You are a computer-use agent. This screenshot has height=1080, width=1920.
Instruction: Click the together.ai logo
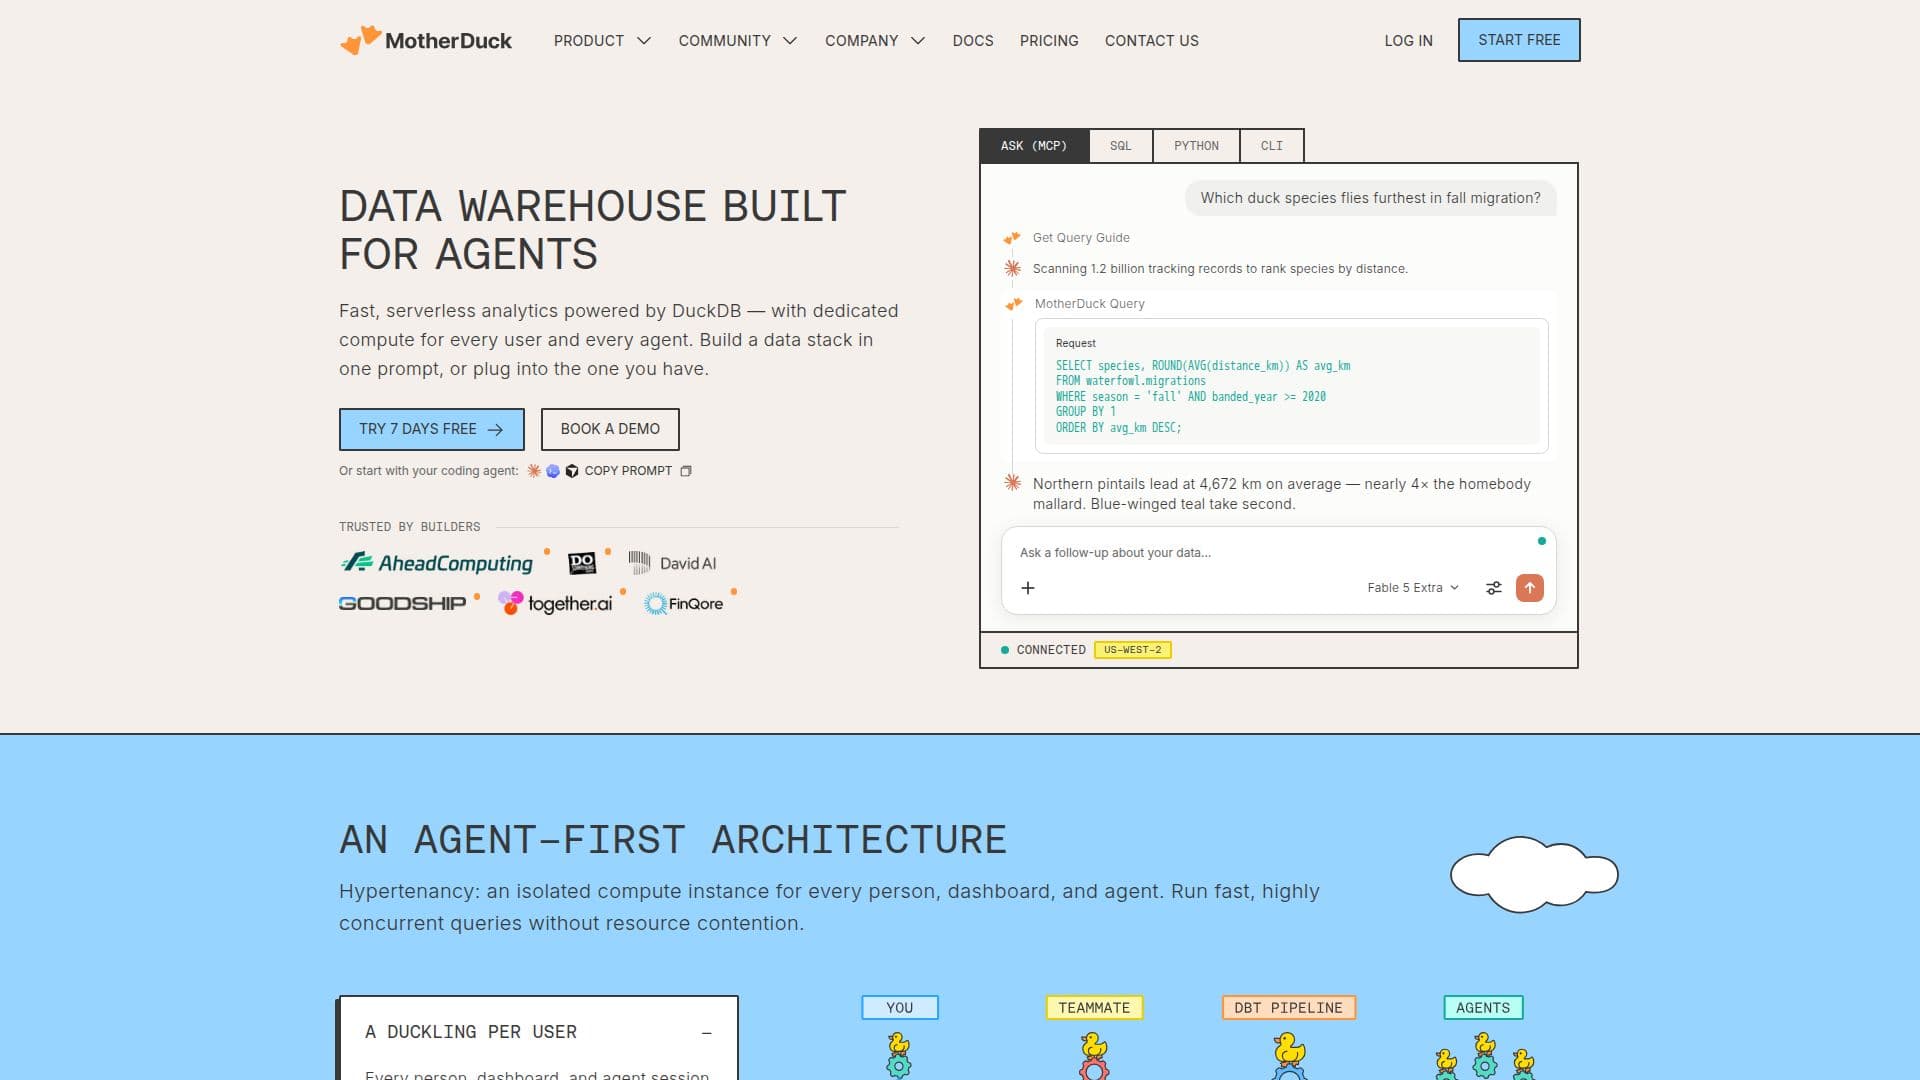pyautogui.click(x=555, y=603)
